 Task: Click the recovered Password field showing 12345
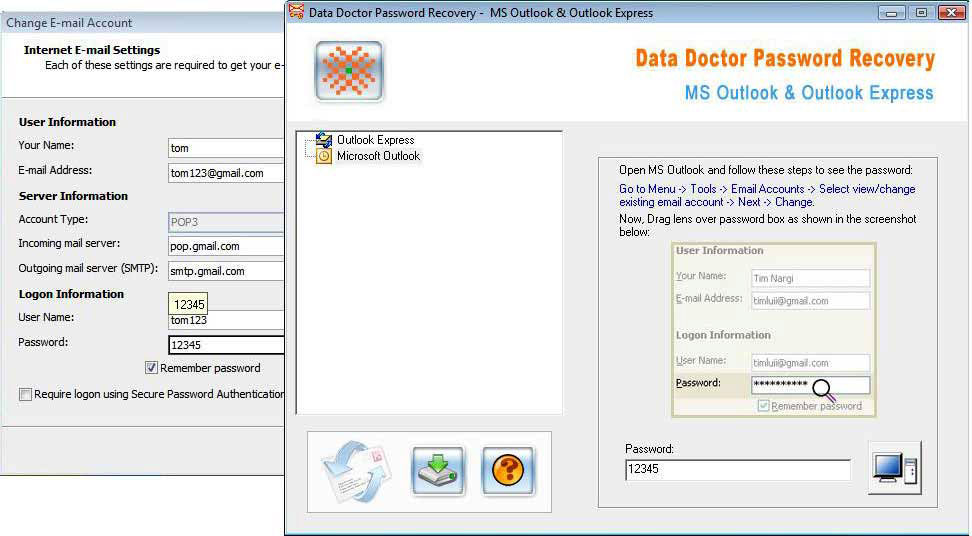(738, 469)
